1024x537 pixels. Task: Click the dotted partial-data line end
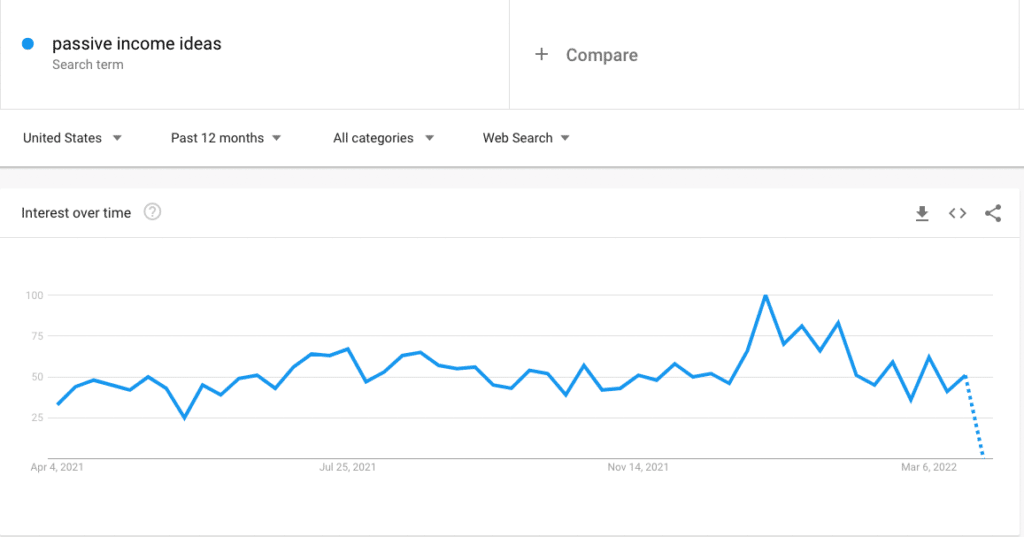pos(982,455)
